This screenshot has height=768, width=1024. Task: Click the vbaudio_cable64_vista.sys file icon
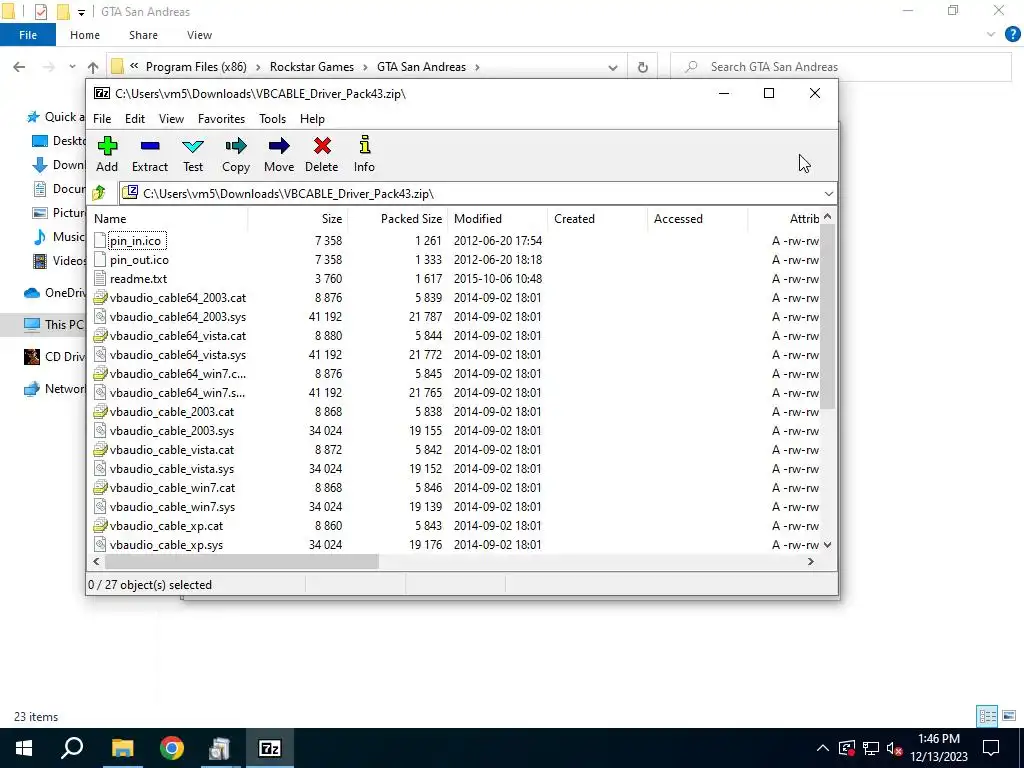click(x=100, y=355)
